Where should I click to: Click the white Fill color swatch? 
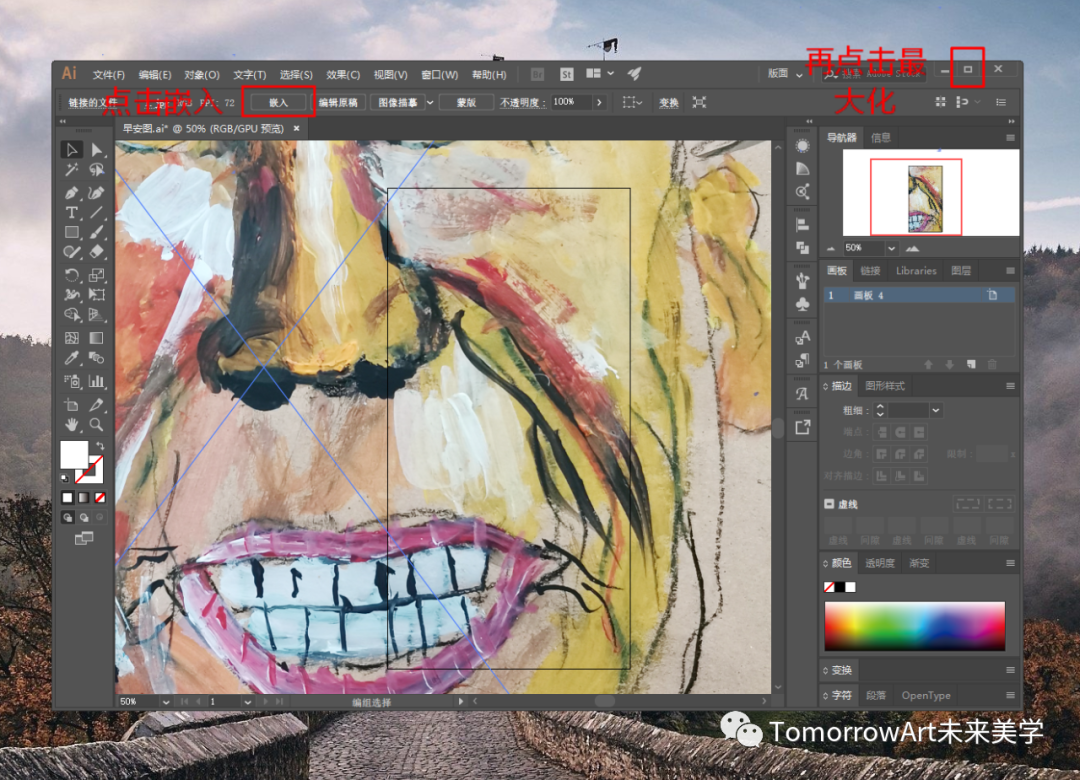[74, 455]
